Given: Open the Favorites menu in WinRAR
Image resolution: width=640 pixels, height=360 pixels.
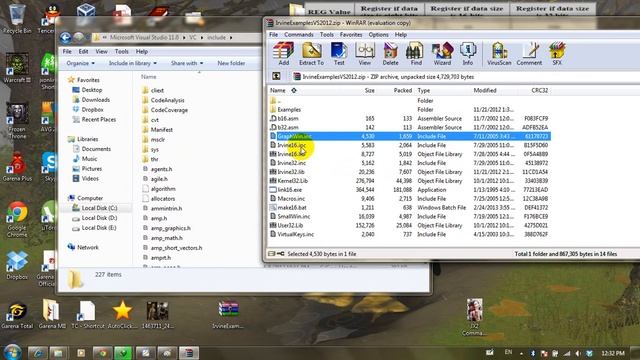Looking at the screenshot, I should 351,35.
